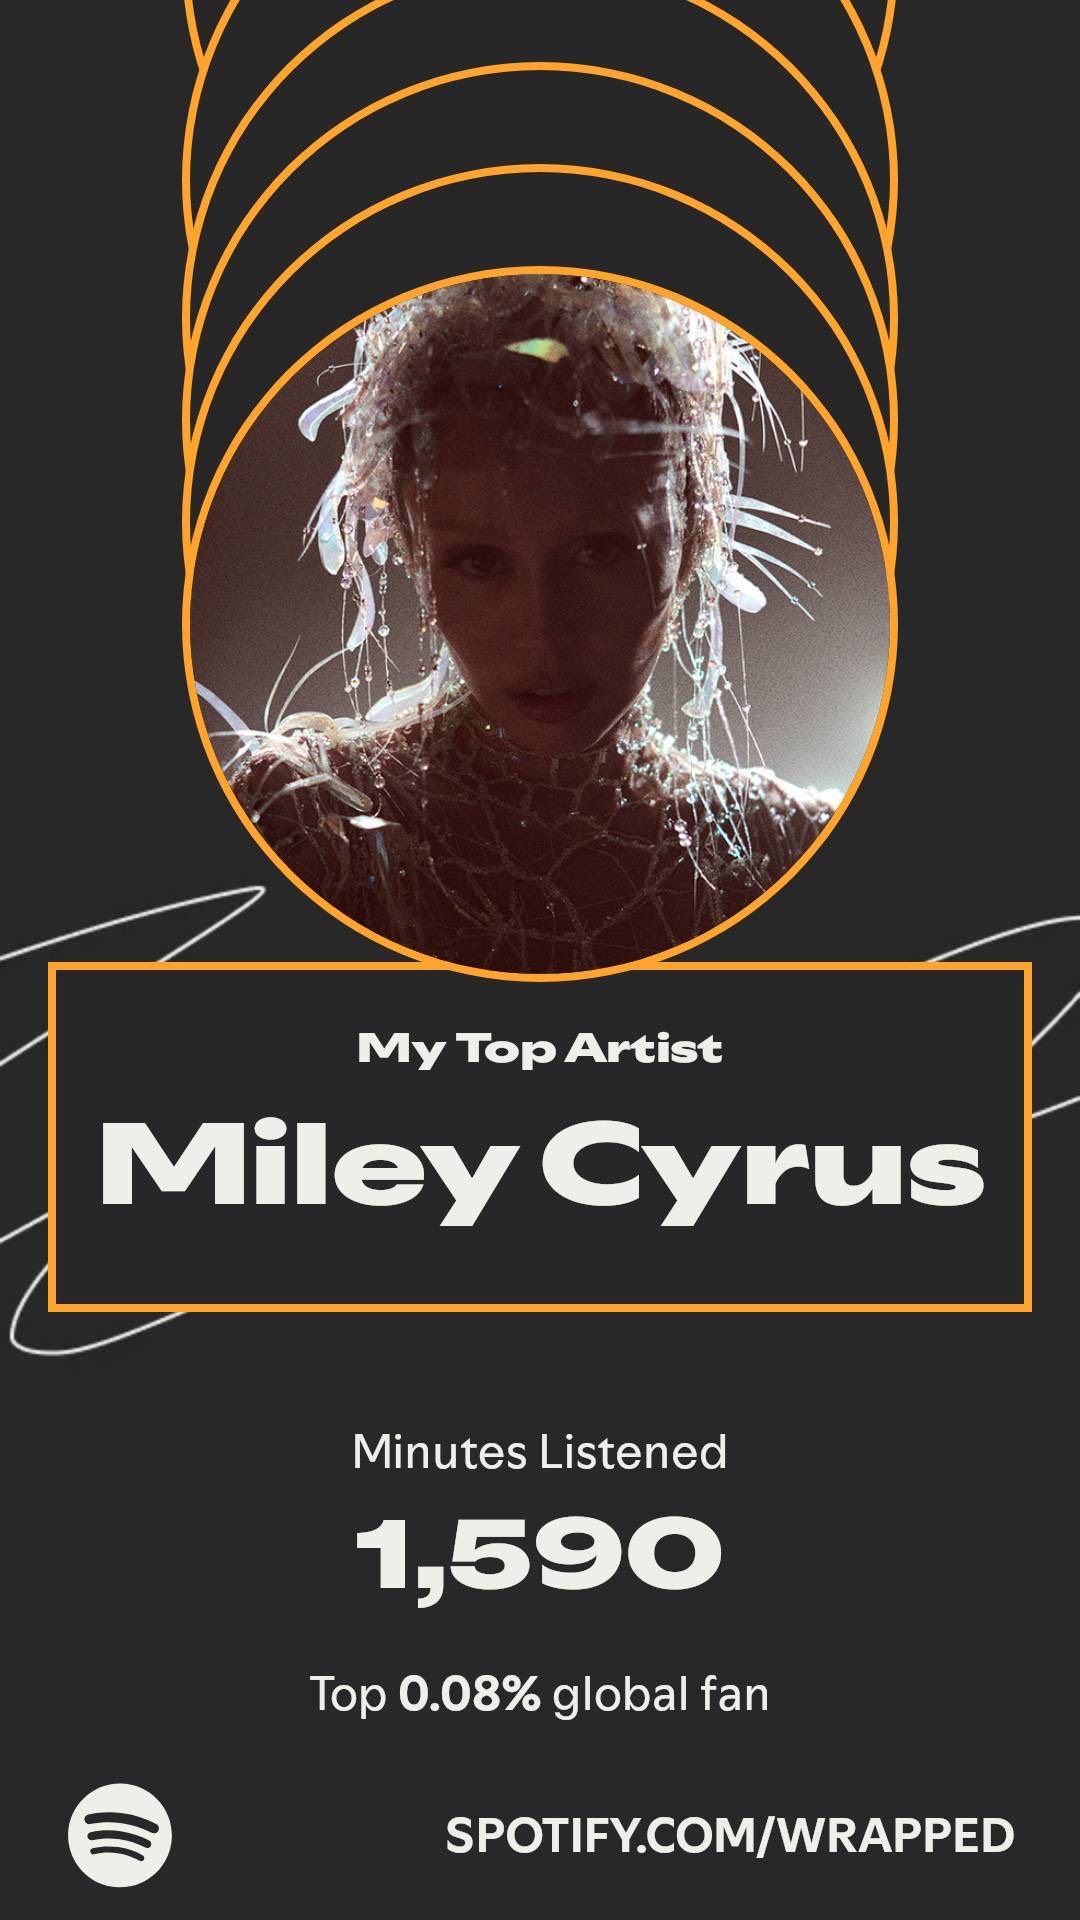This screenshot has width=1080, height=1920.
Task: Select the "My Top Artist" heading
Action: tap(540, 1049)
